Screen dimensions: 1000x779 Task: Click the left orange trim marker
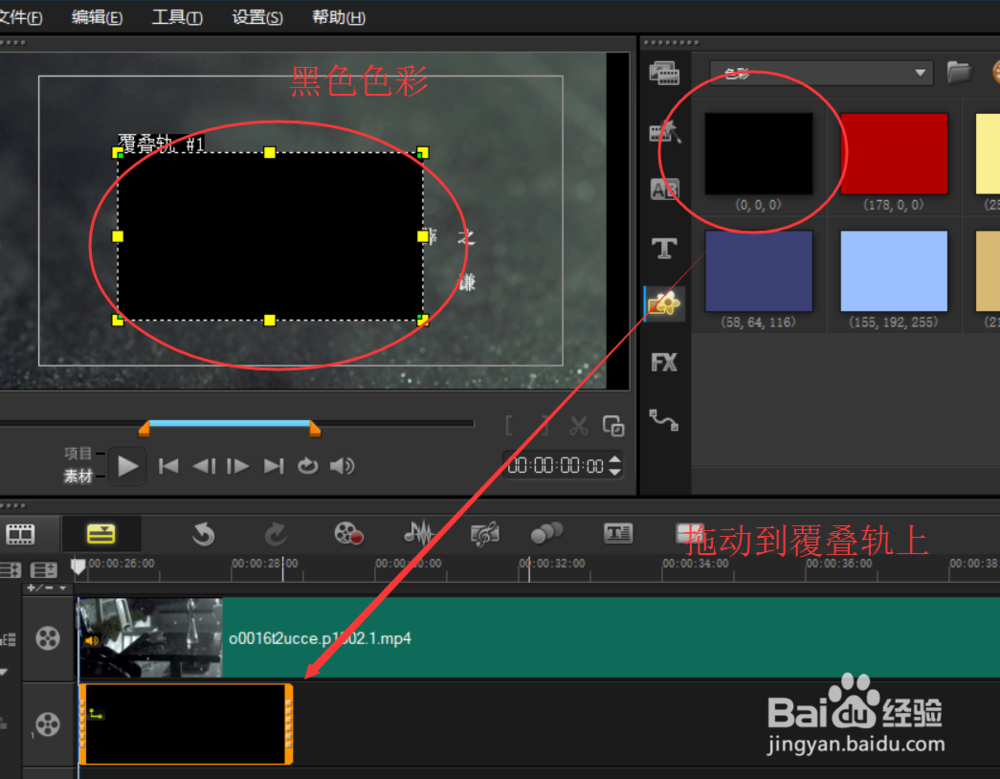(144, 429)
